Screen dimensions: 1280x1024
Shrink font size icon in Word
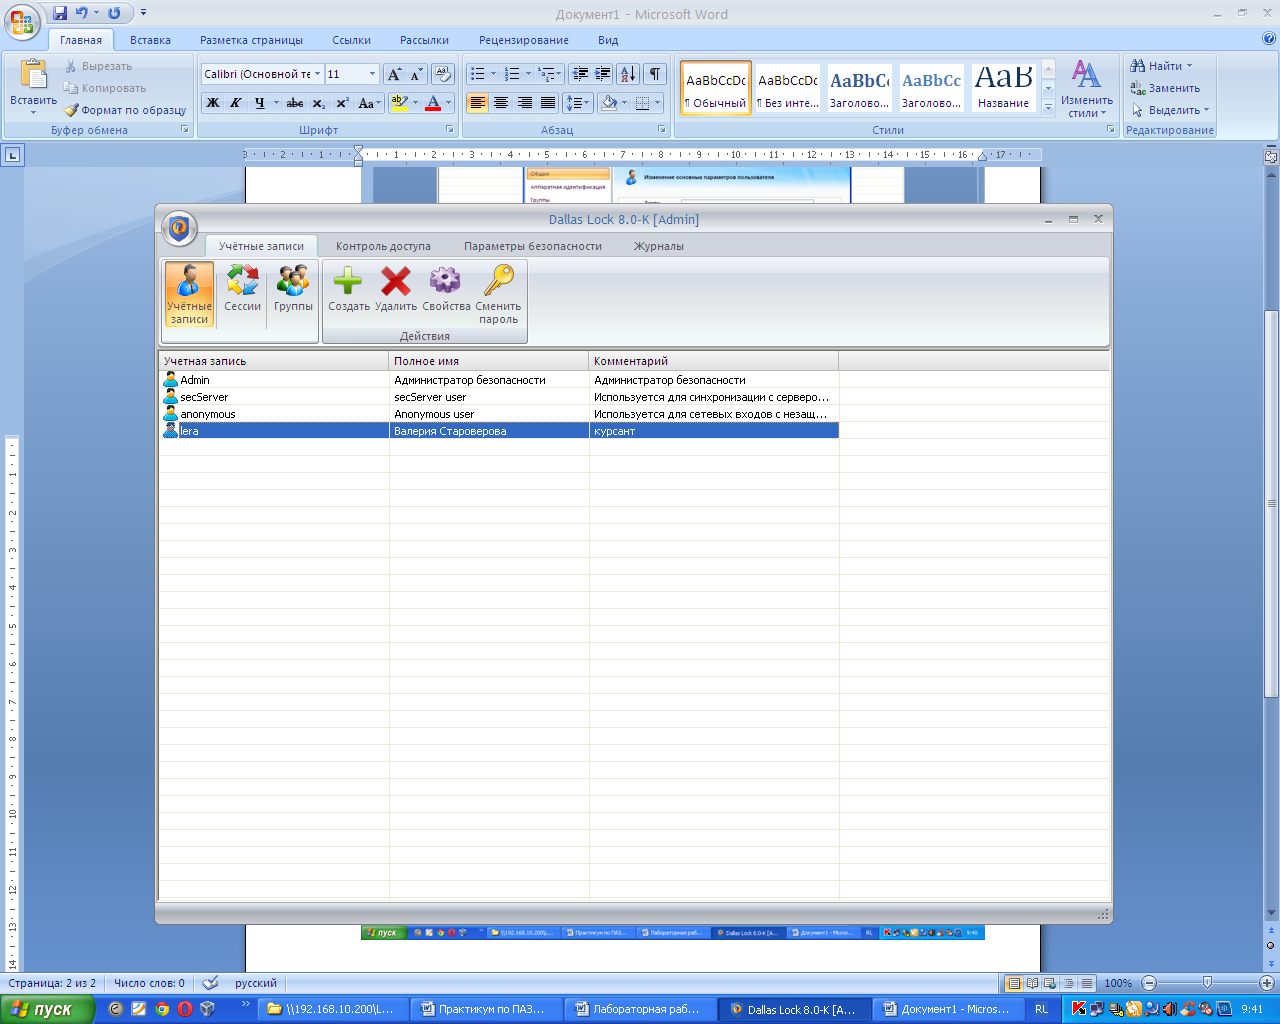[x=416, y=74]
